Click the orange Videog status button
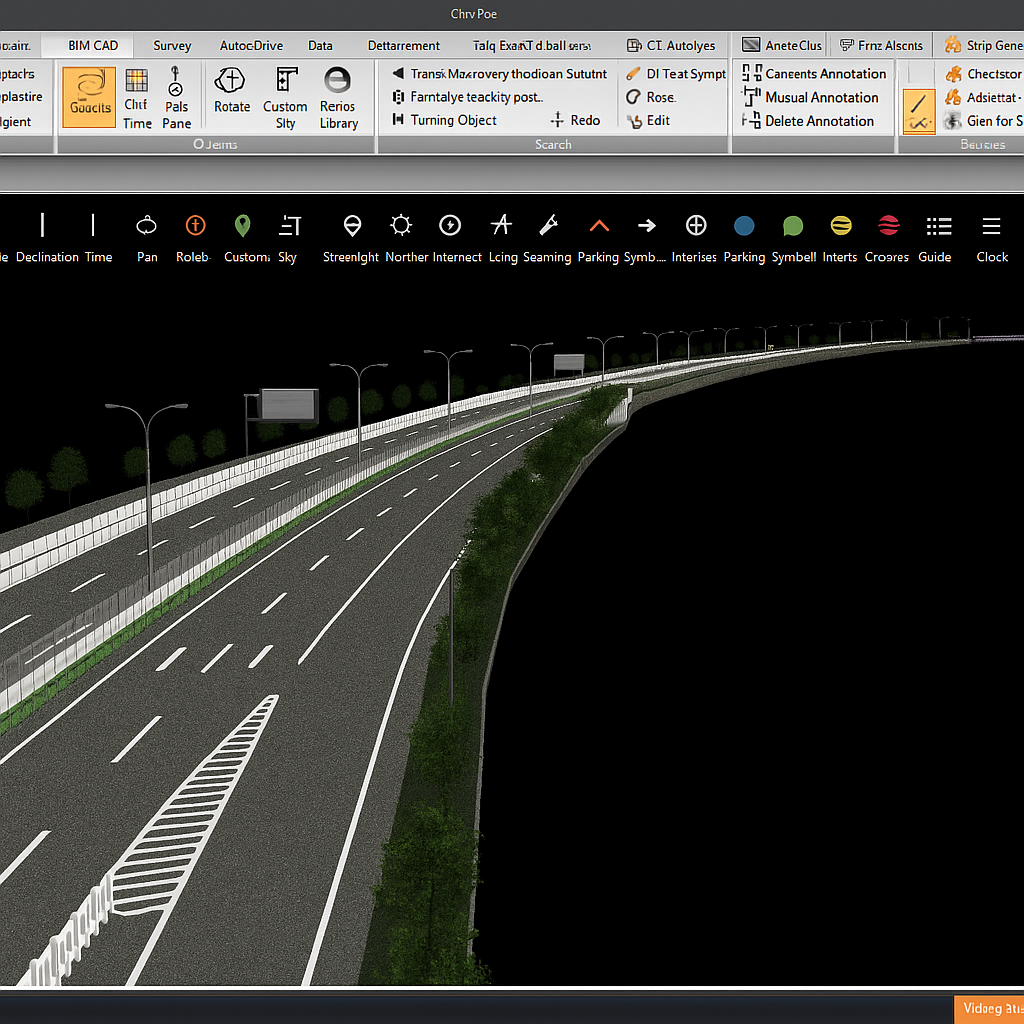 coord(988,1009)
